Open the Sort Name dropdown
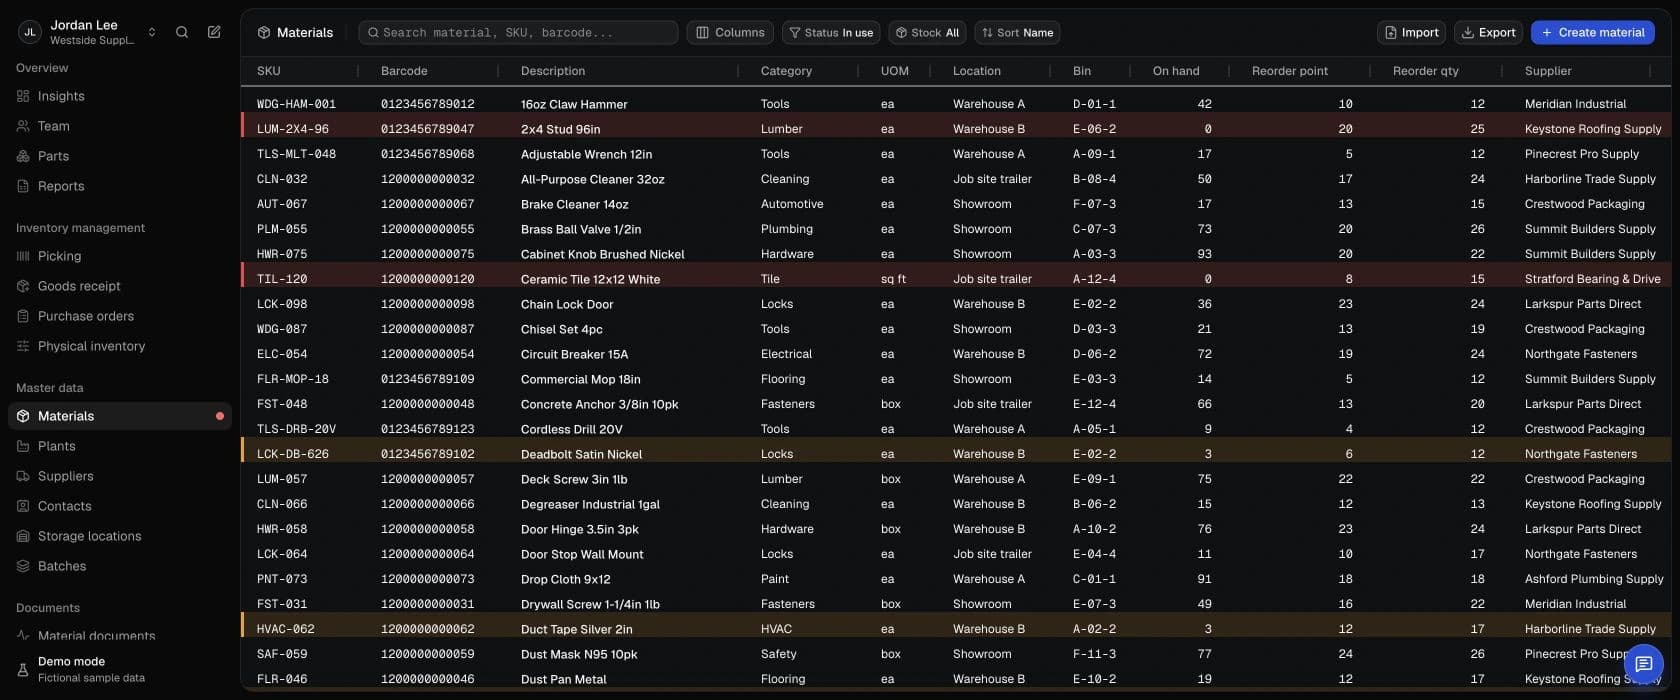The width and height of the screenshot is (1680, 700). point(1017,32)
